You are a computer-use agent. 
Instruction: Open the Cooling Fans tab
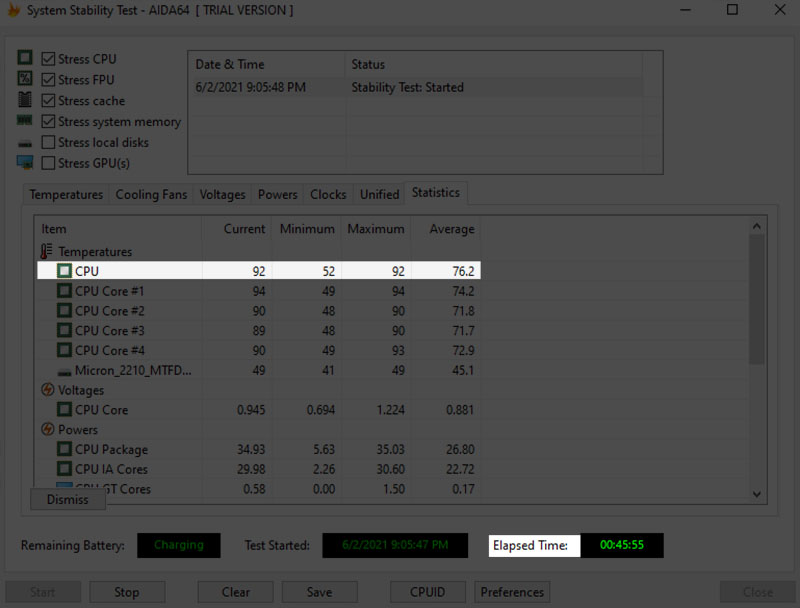click(x=151, y=194)
